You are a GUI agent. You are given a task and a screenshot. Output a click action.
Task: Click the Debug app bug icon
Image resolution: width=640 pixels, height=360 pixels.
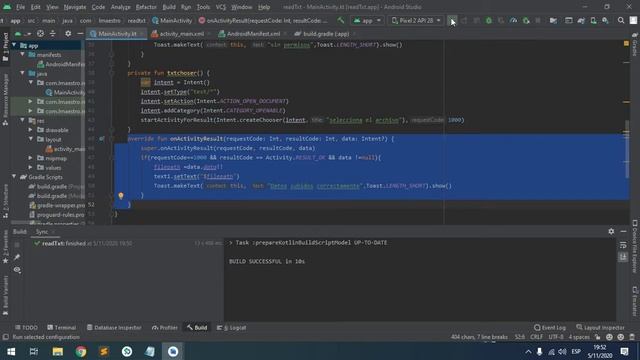click(489, 20)
